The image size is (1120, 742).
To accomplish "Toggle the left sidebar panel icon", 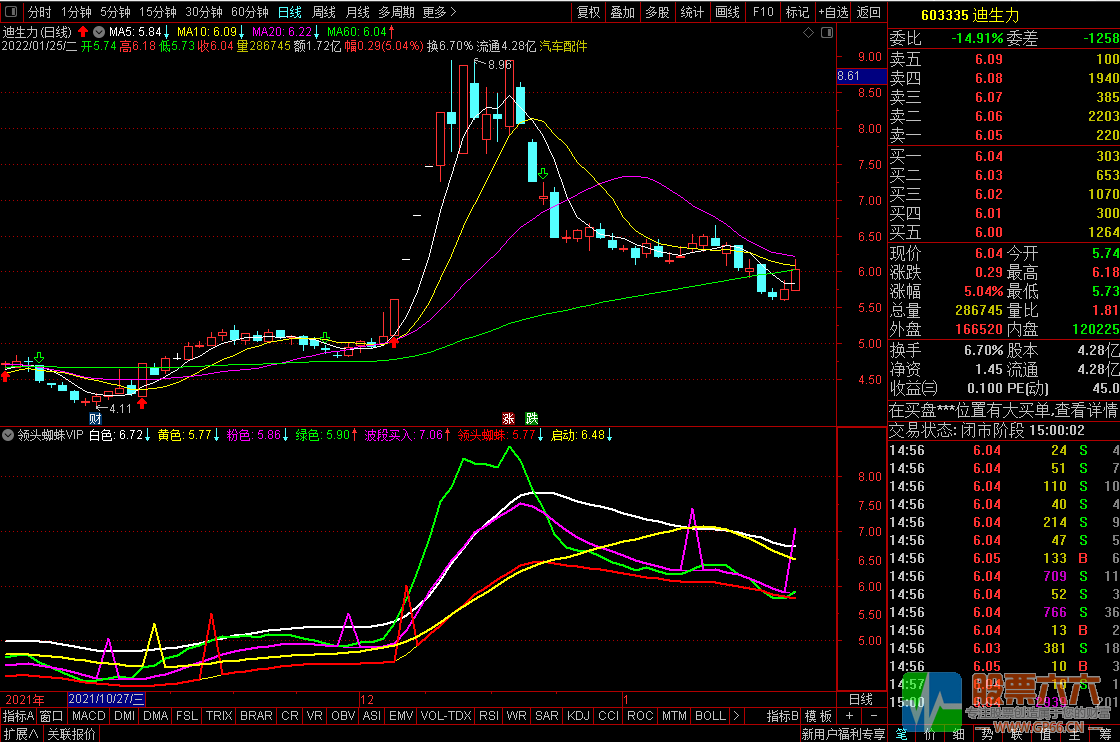I will click(11, 11).
